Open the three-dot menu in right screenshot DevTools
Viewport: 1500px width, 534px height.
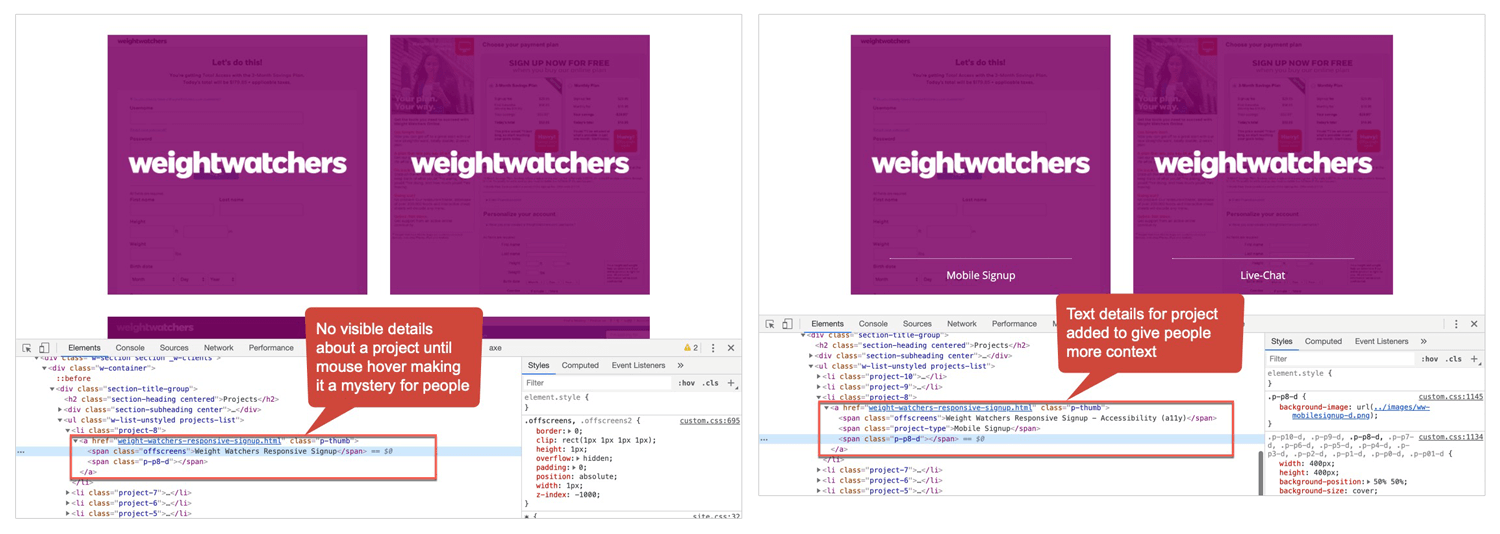click(1456, 324)
